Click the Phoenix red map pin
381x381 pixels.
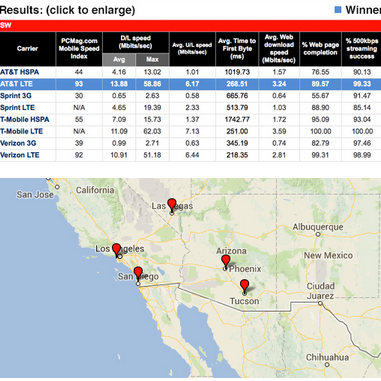[226, 262]
